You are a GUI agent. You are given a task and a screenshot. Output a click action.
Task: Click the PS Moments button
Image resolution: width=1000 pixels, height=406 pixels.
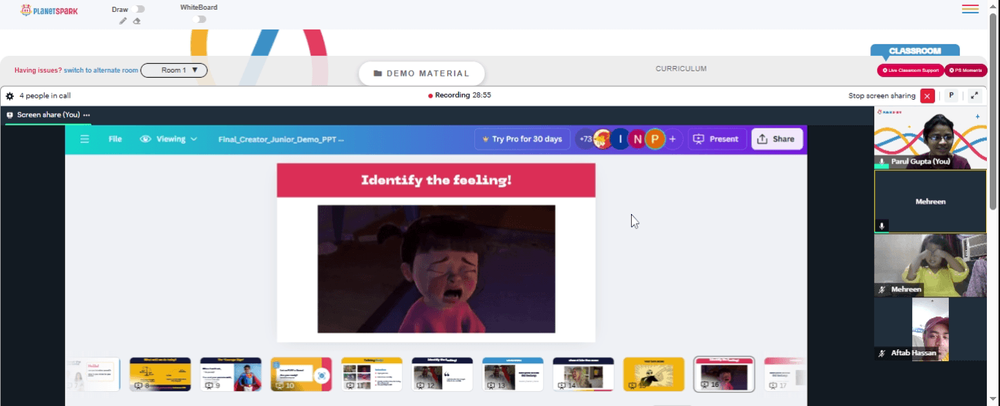coord(966,70)
